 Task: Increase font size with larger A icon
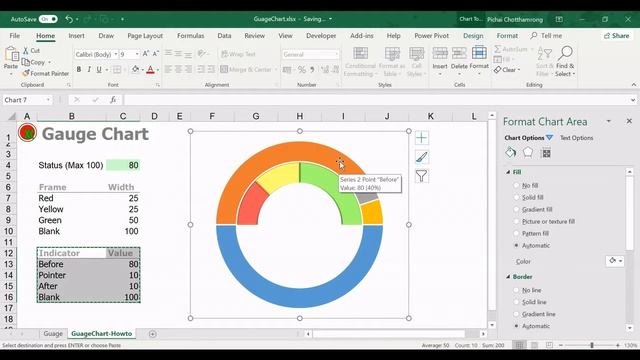coord(146,54)
